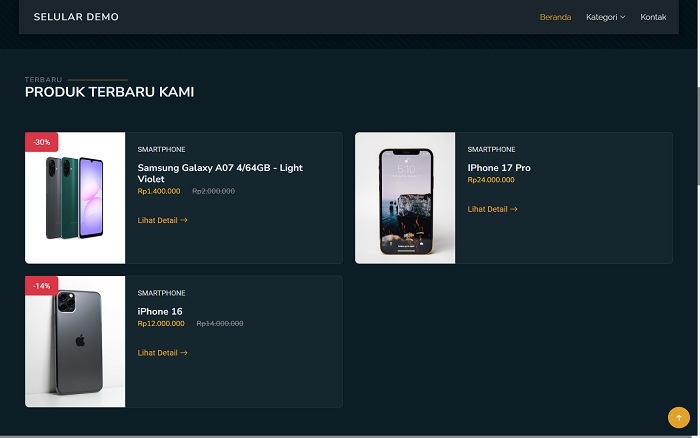This screenshot has height=438, width=700.
Task: Click the iPhone 17 Pro product image
Action: [405, 198]
